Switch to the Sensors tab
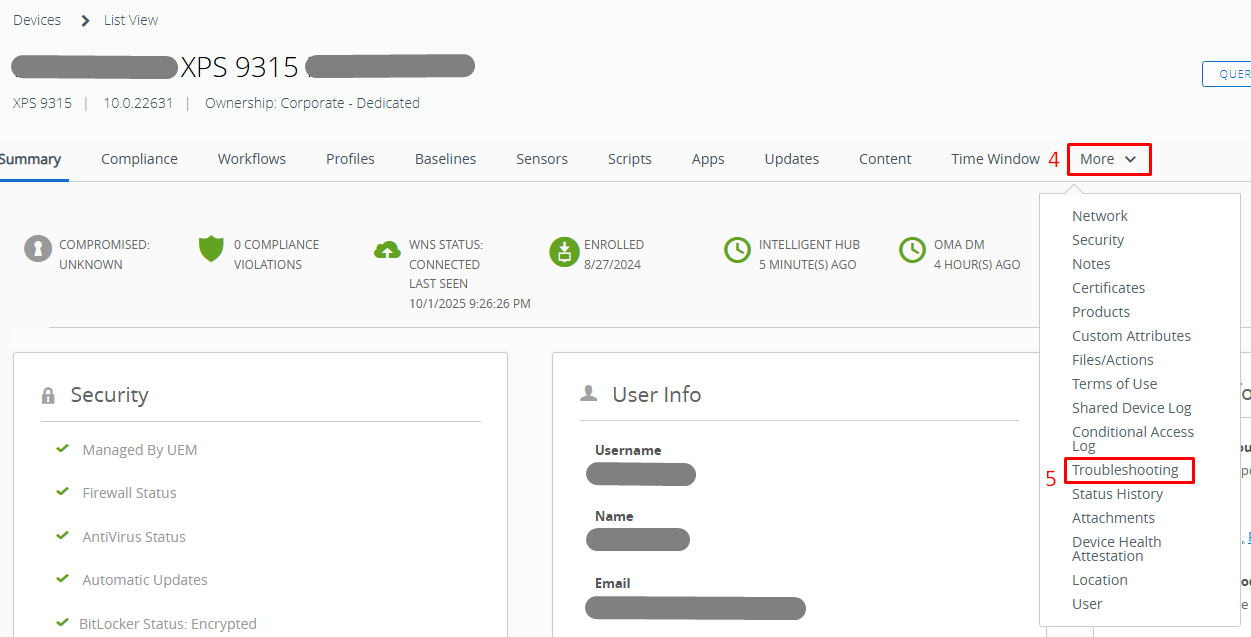 [542, 159]
